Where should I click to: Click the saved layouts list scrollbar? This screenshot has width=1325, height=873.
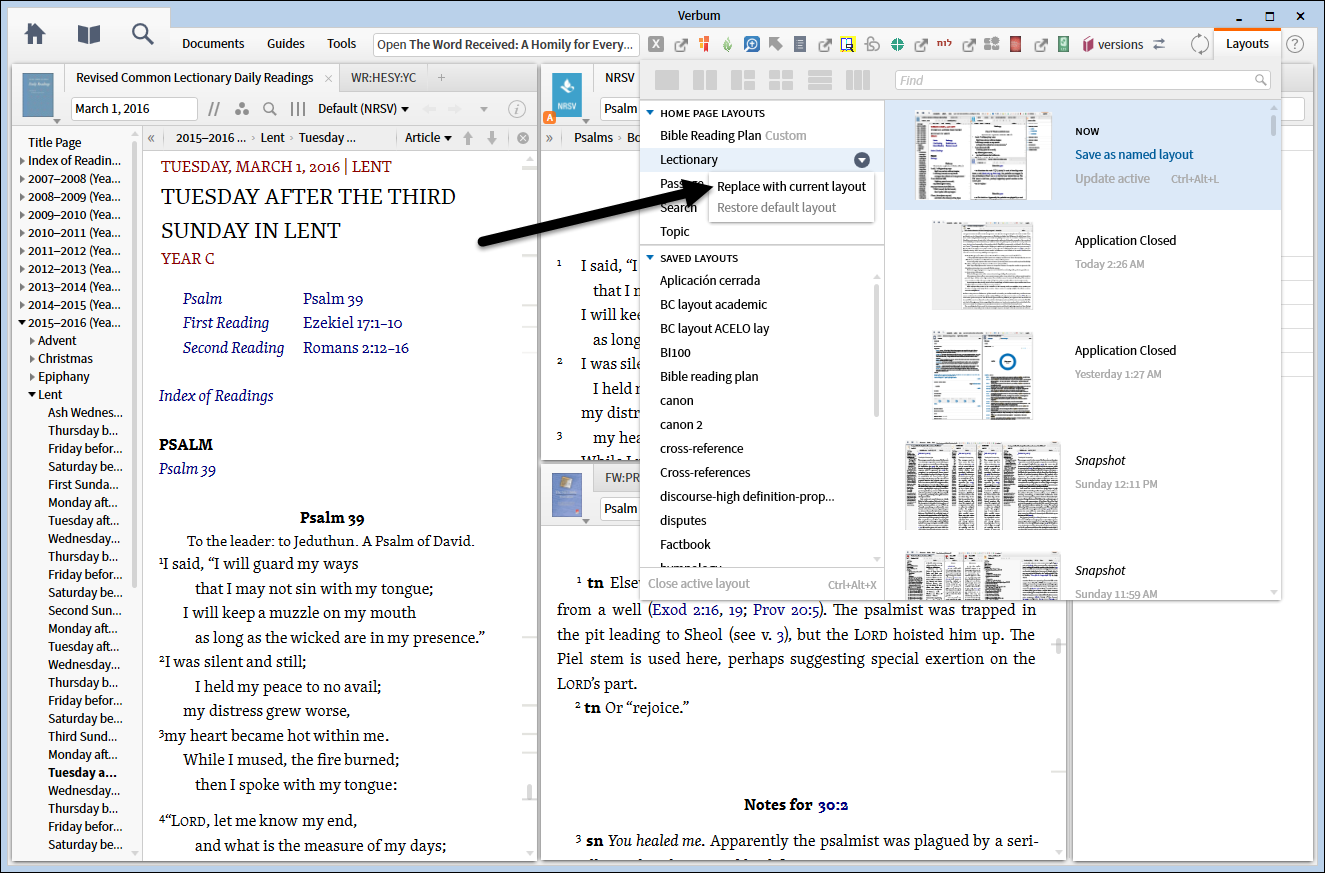tap(877, 350)
